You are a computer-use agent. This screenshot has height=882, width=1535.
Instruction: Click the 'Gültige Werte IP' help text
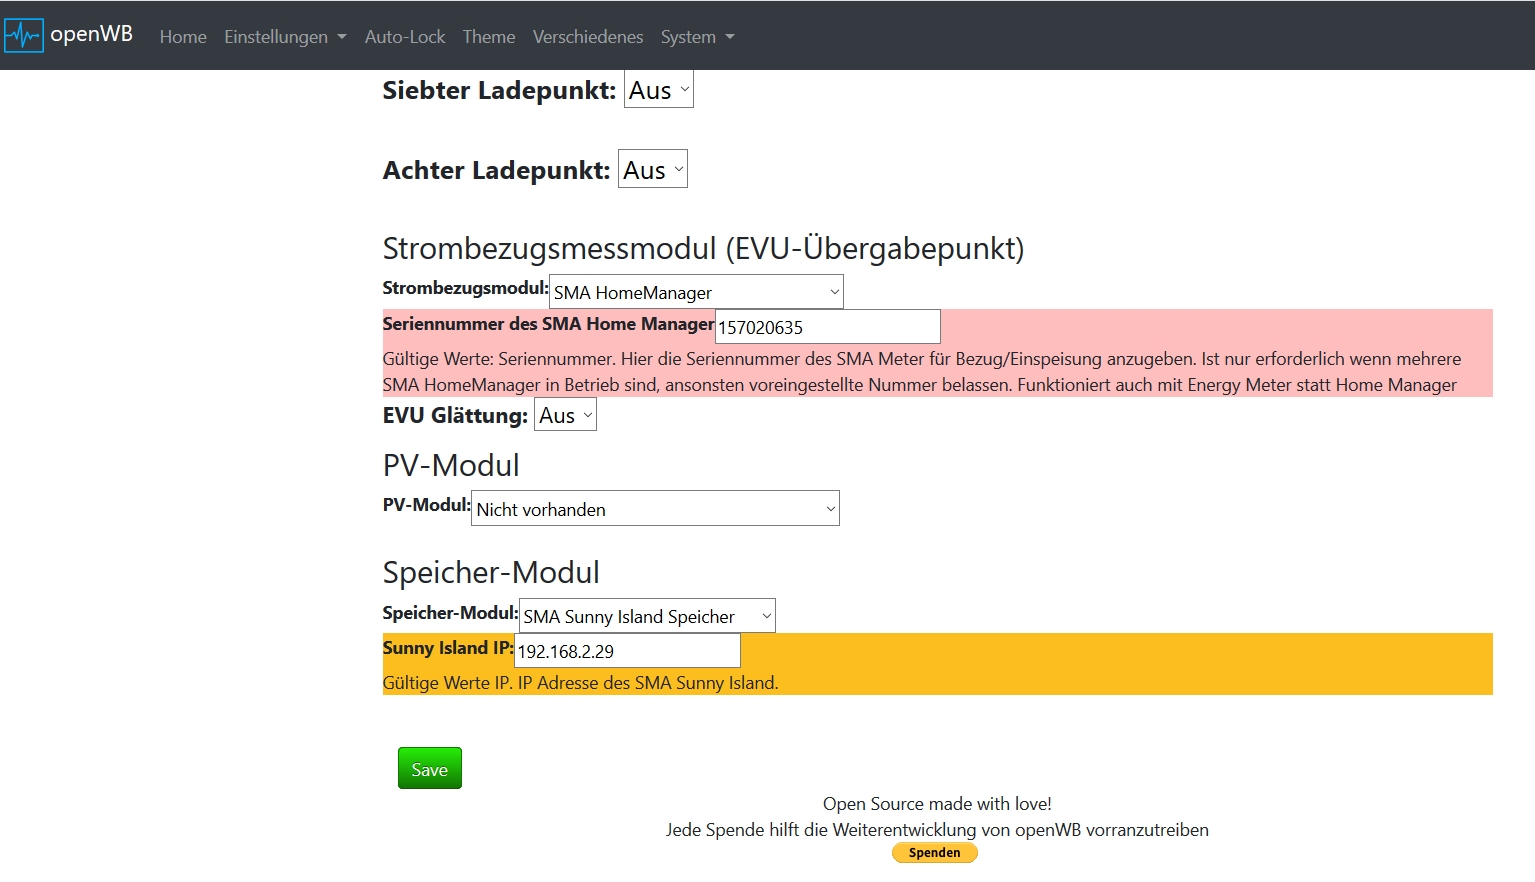tap(580, 683)
